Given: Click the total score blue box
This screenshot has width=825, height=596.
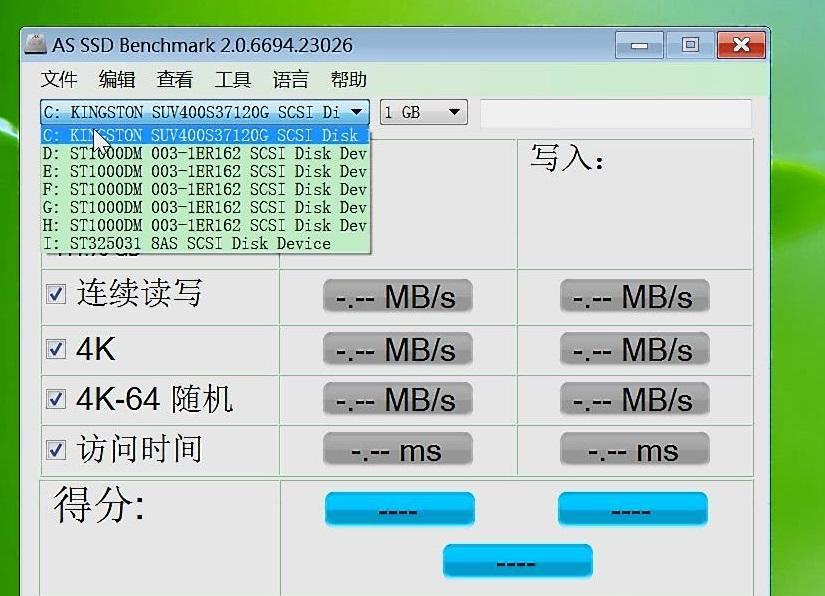Looking at the screenshot, I should pos(518,561).
